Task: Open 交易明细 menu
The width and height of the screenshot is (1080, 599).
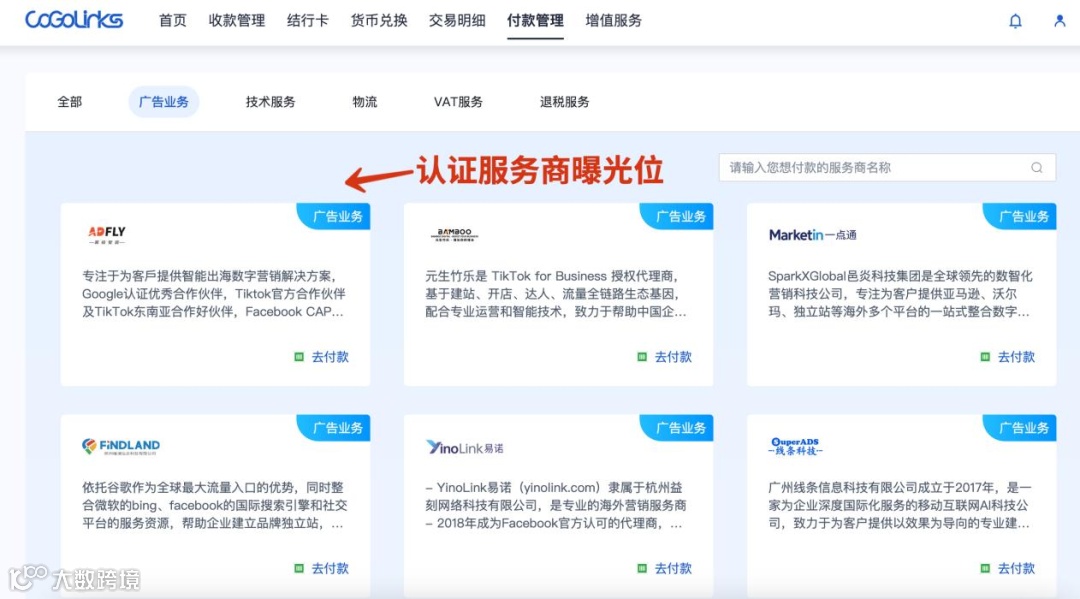Action: tap(457, 21)
